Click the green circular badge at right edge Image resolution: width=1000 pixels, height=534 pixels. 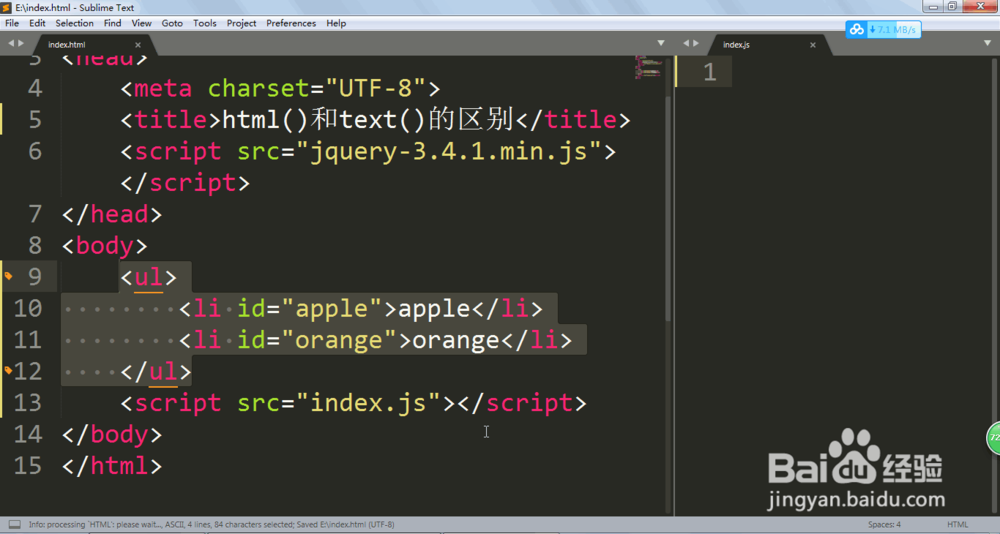coord(994,438)
